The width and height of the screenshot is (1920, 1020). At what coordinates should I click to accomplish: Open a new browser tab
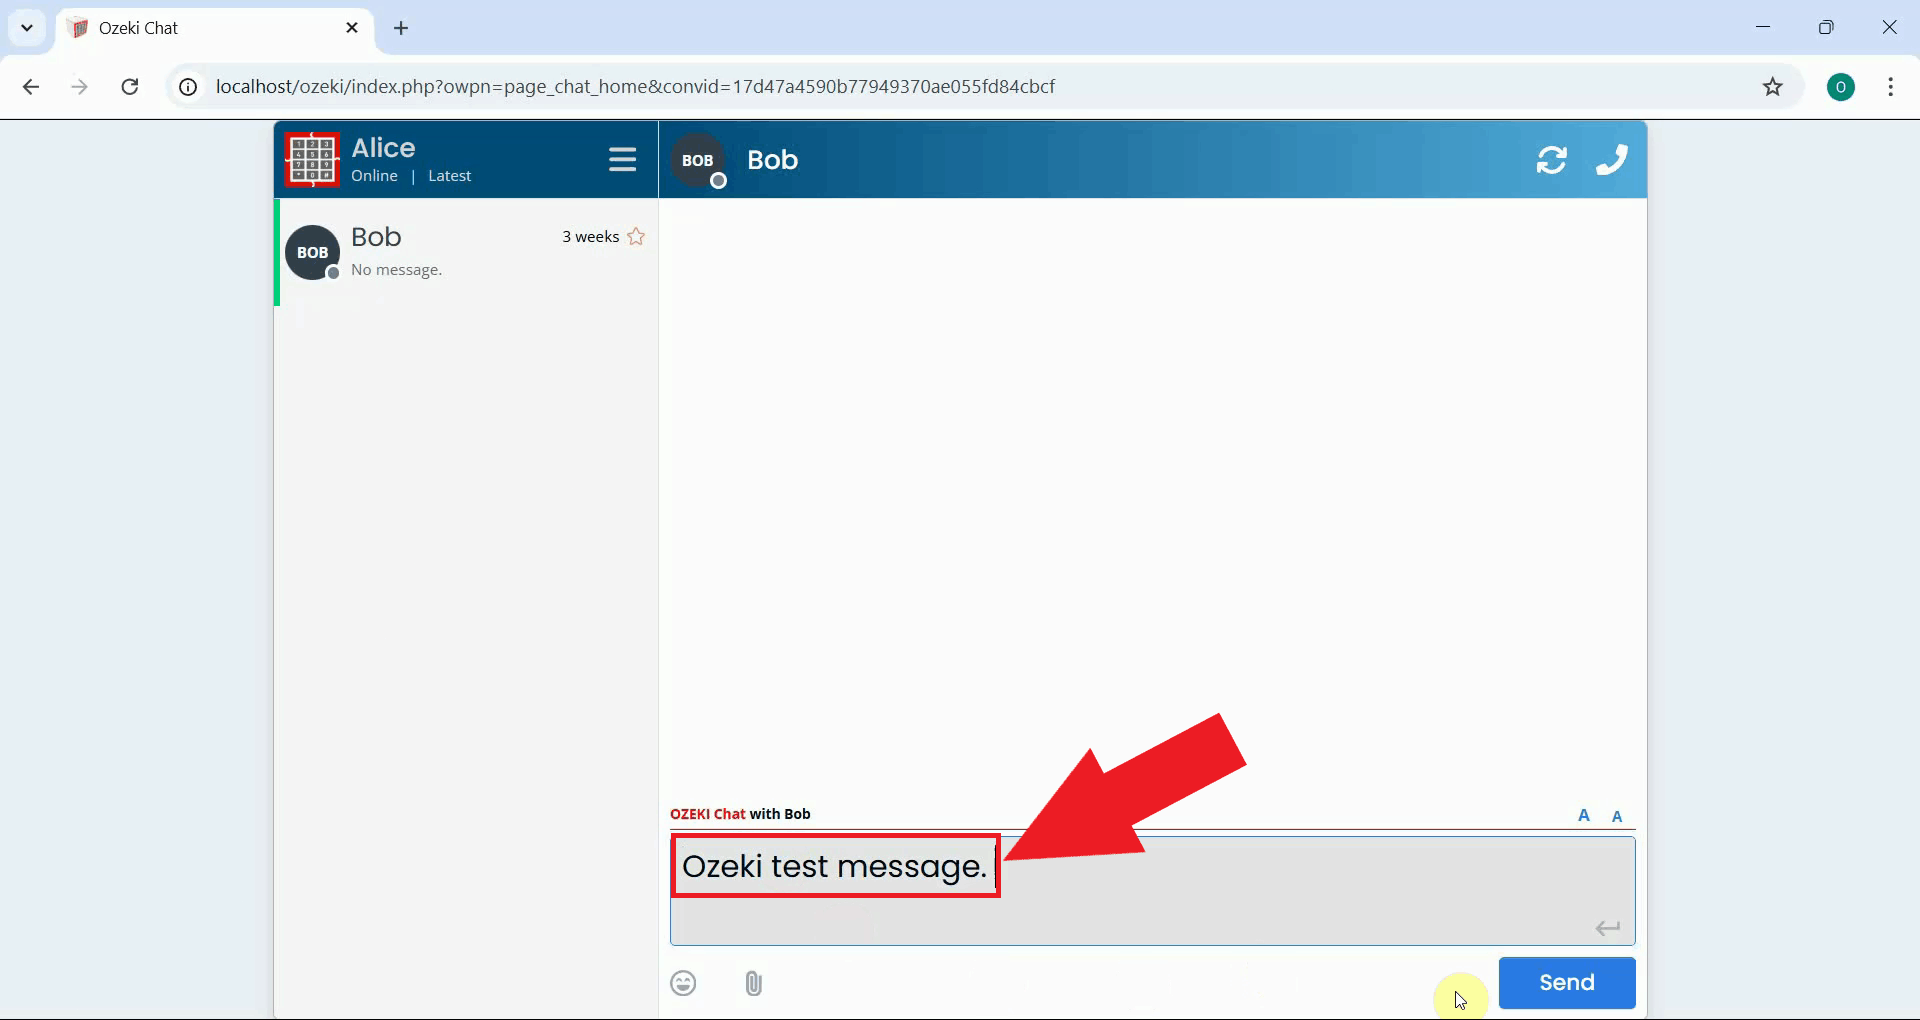click(x=401, y=28)
